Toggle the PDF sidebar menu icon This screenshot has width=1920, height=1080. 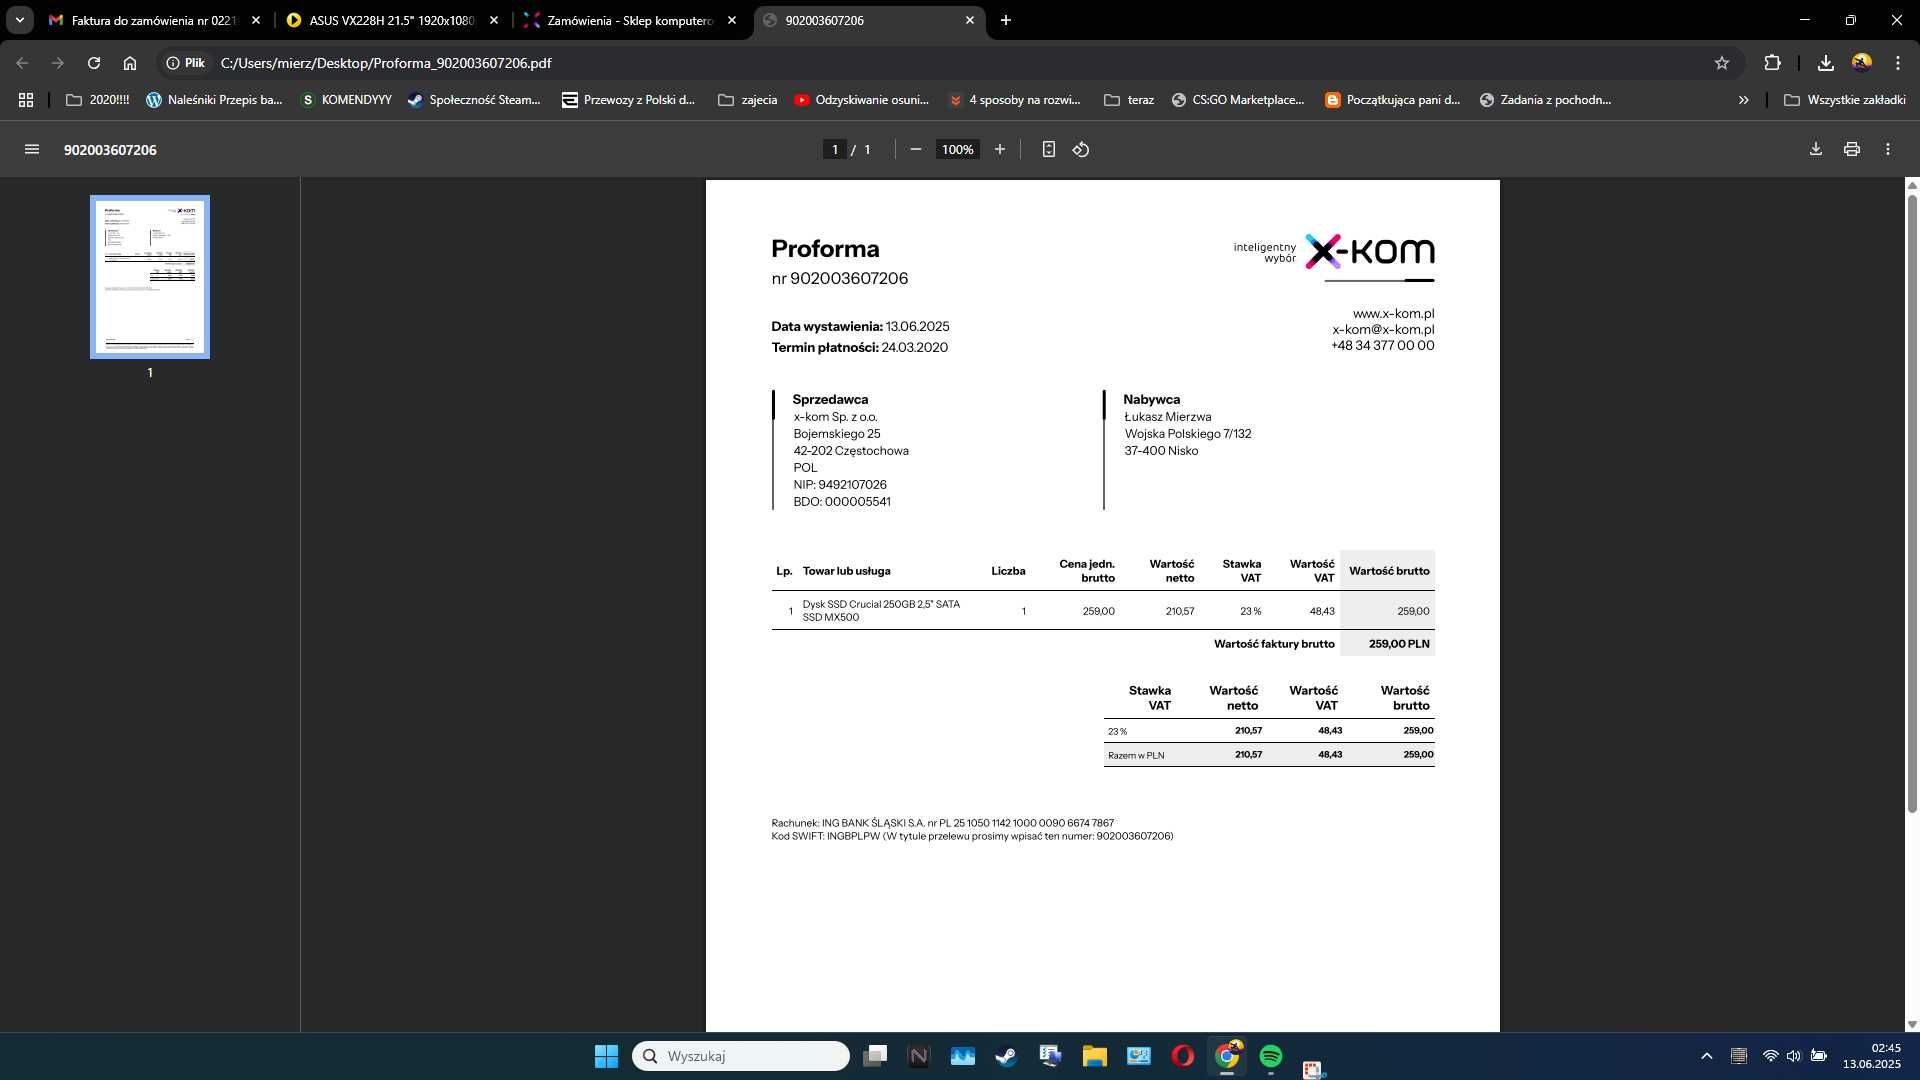tap(32, 149)
